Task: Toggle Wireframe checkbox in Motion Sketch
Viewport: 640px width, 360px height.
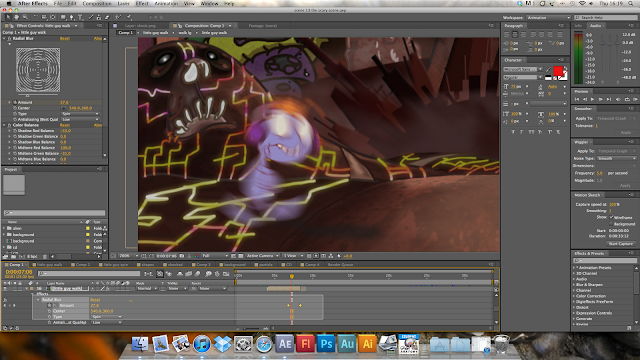Action: (x=611, y=217)
